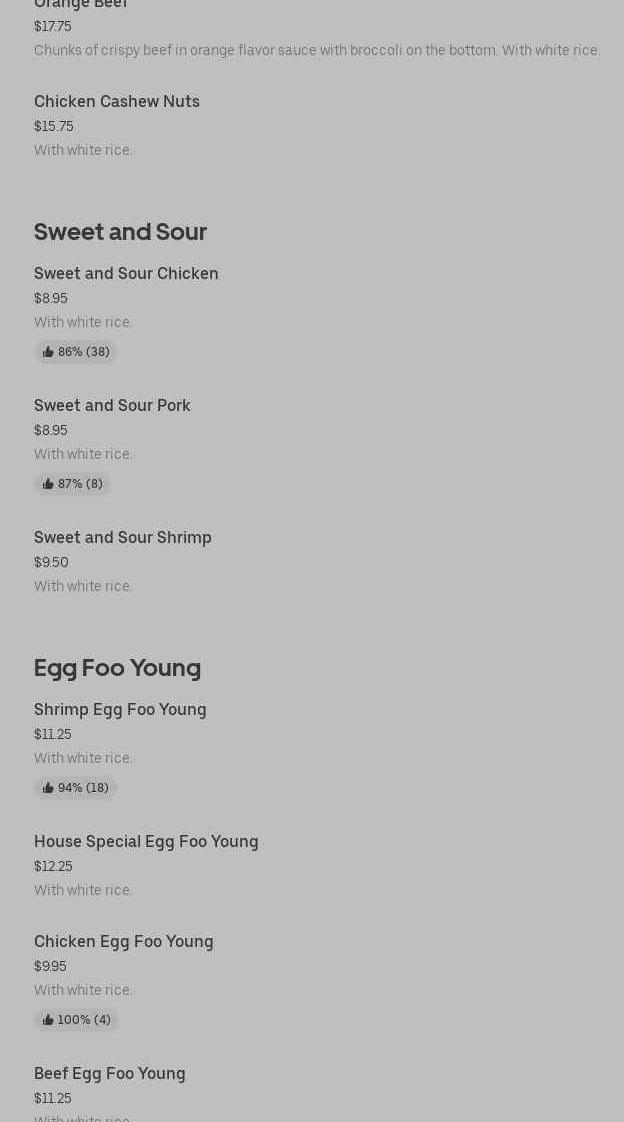The width and height of the screenshot is (624, 1122).
Task: Open Chicken Cashew Nuts menu item
Action: [117, 102]
